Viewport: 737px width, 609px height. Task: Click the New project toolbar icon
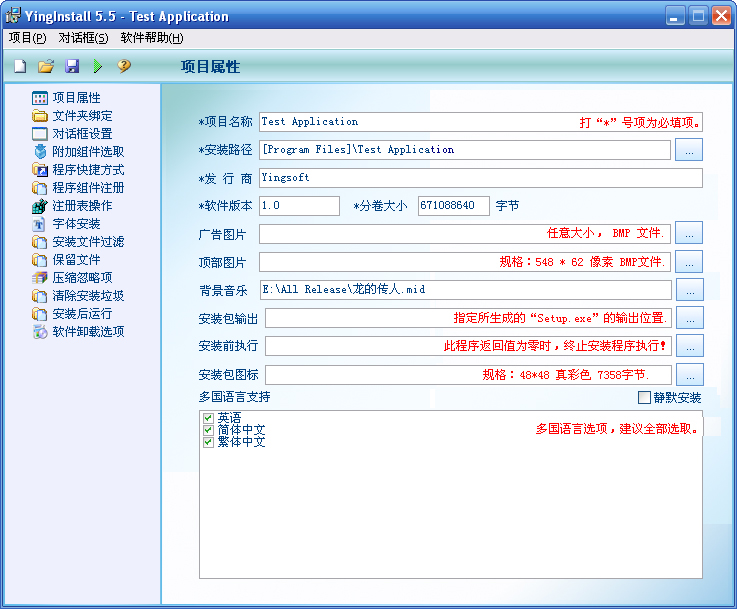point(20,66)
